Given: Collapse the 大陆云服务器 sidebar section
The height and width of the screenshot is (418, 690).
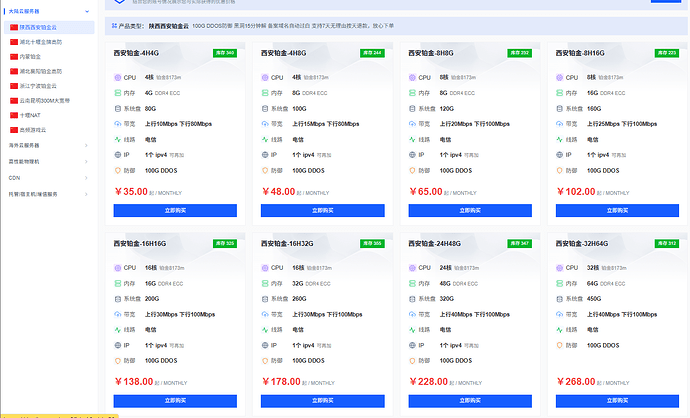Looking at the screenshot, I should tap(87, 11).
